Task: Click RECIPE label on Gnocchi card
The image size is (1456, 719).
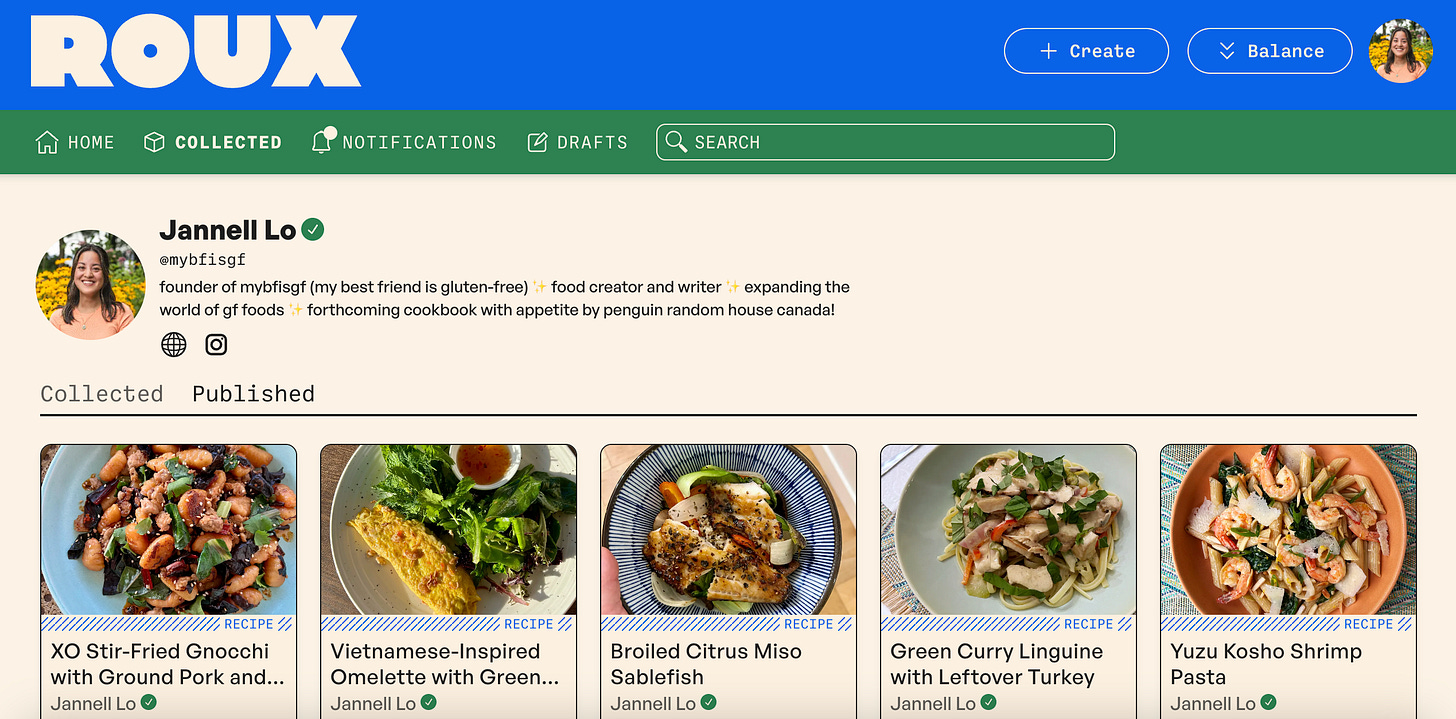Action: (x=249, y=624)
